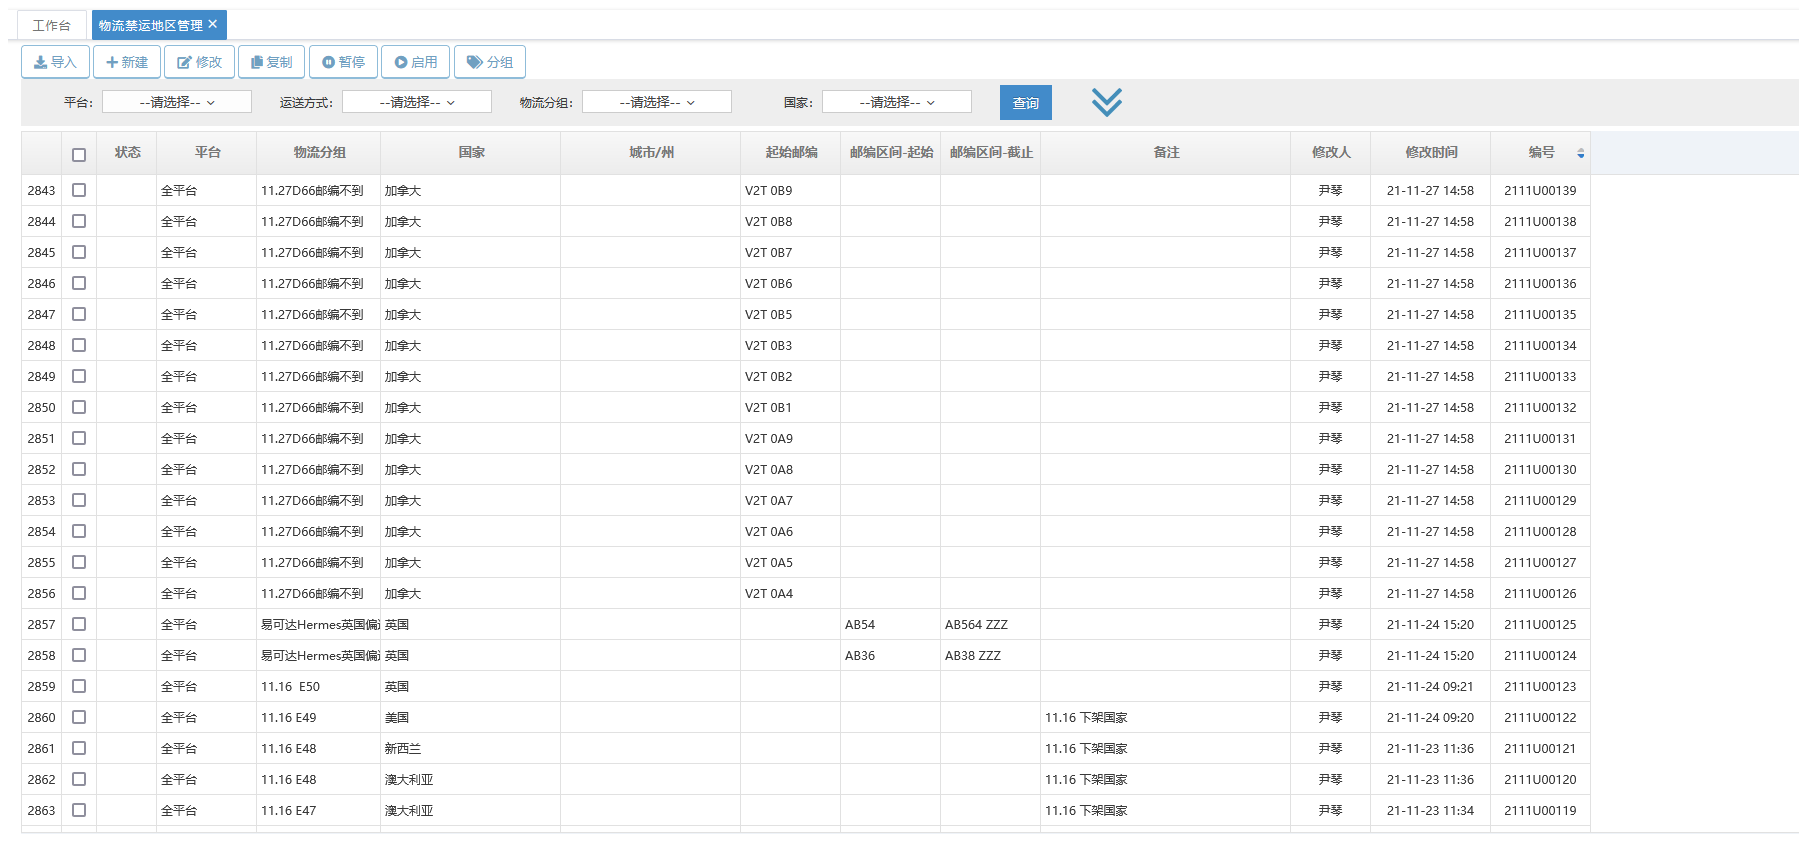The height and width of the screenshot is (850, 1807).
Task: Click the 修改 edit pencil button
Action: coord(200,62)
